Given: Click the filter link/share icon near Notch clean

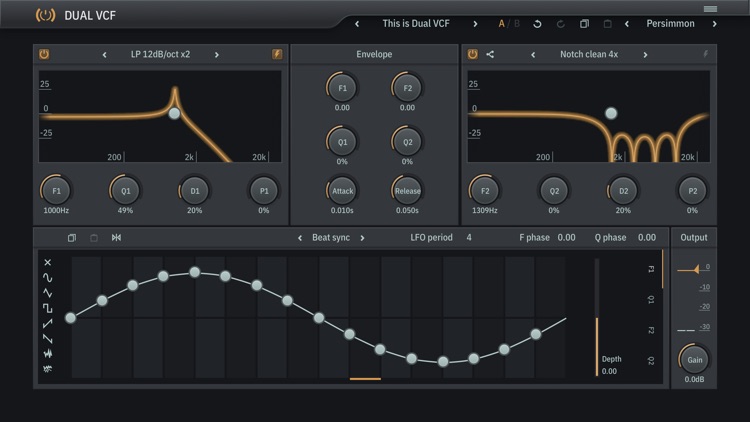Looking at the screenshot, I should pos(490,54).
